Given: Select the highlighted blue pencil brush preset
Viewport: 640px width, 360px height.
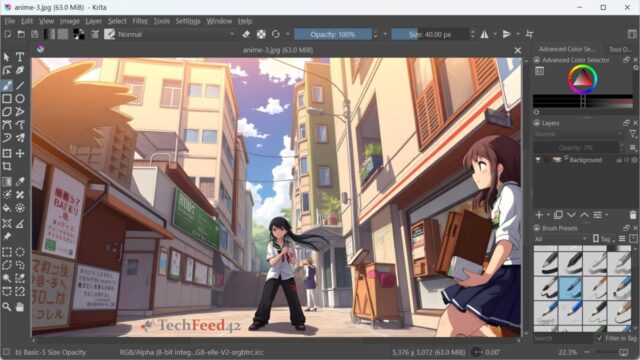Looking at the screenshot, I should 570,288.
